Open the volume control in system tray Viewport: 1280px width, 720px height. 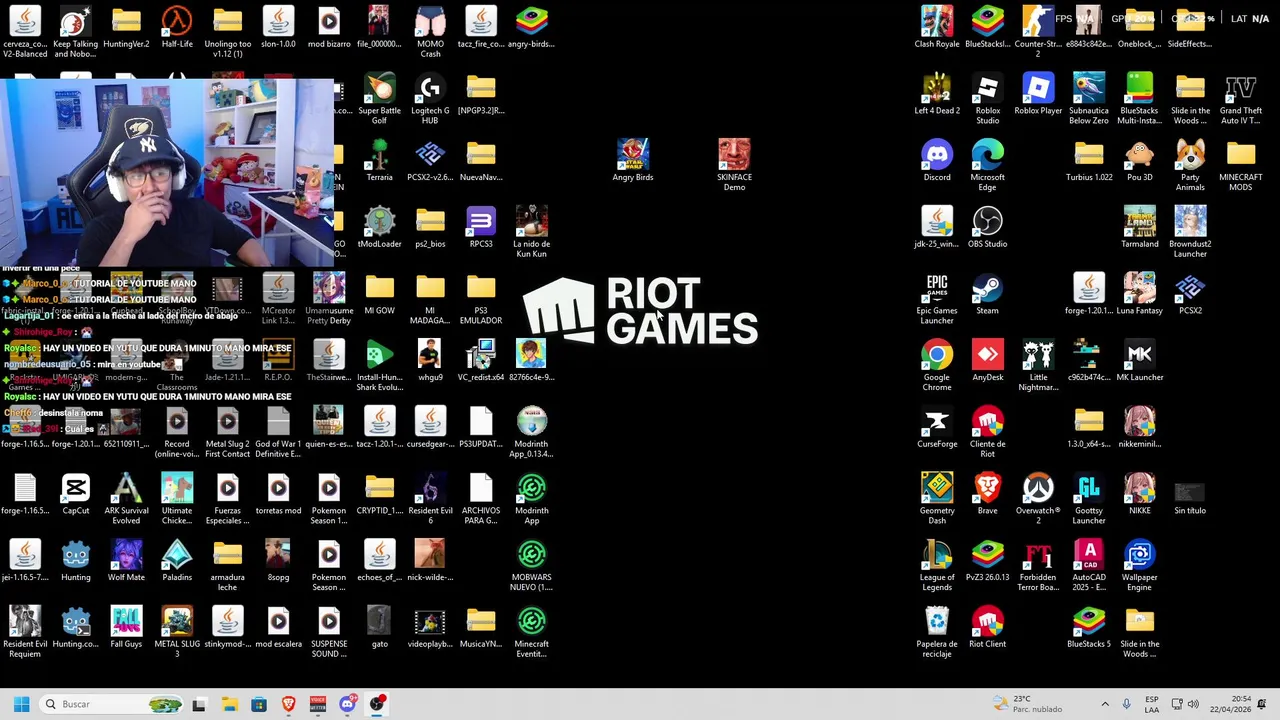[x=1193, y=704]
